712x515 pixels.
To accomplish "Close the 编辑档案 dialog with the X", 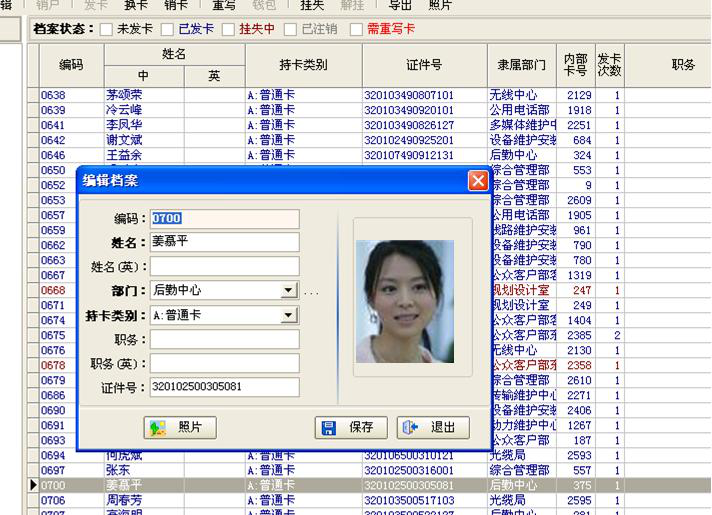I will pyautogui.click(x=478, y=181).
